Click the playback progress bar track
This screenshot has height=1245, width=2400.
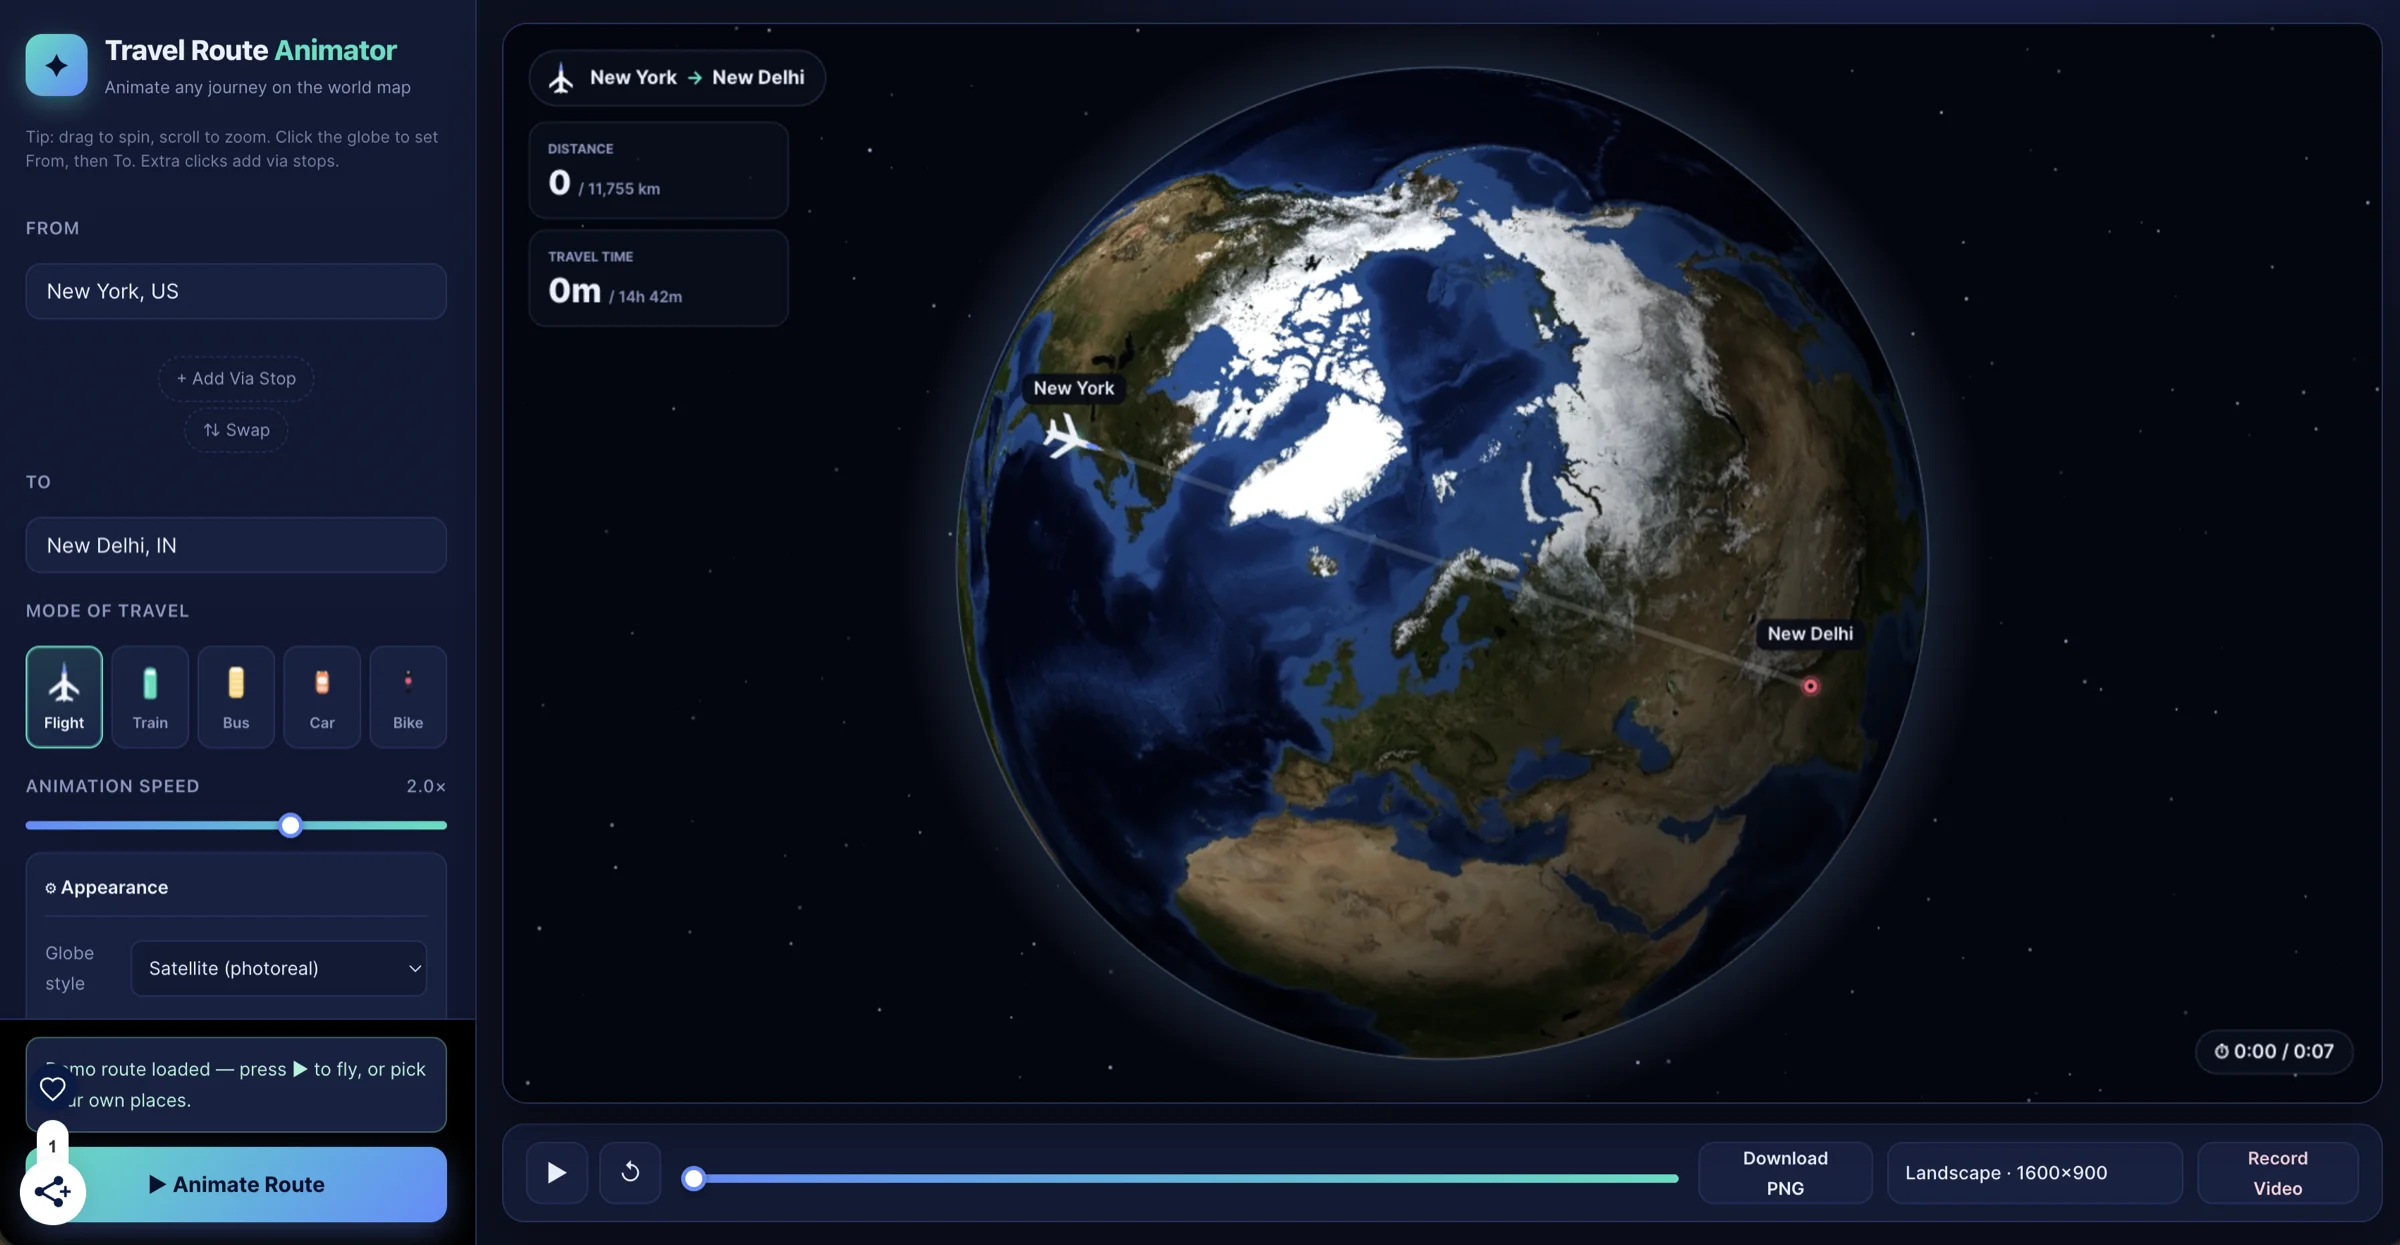click(x=1180, y=1178)
